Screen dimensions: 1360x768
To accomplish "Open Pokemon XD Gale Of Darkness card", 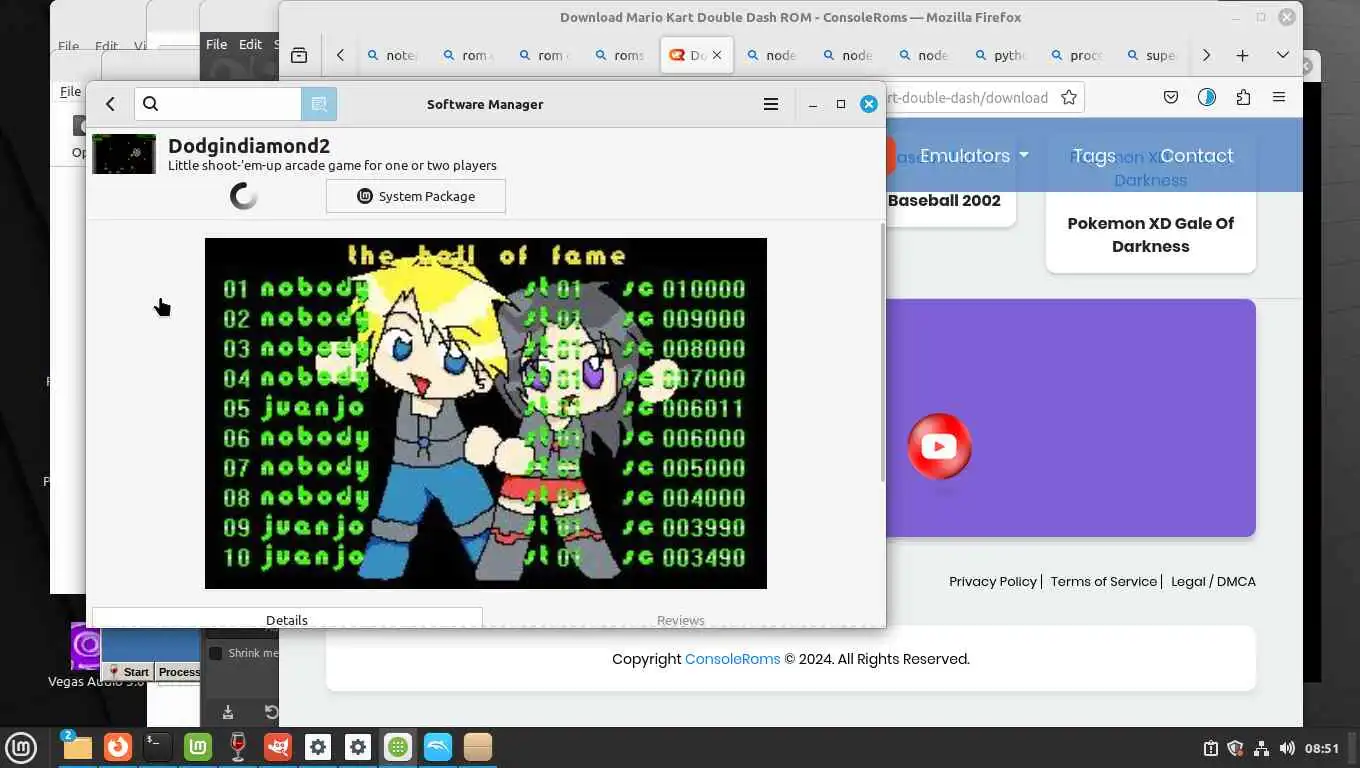I will click(1151, 234).
